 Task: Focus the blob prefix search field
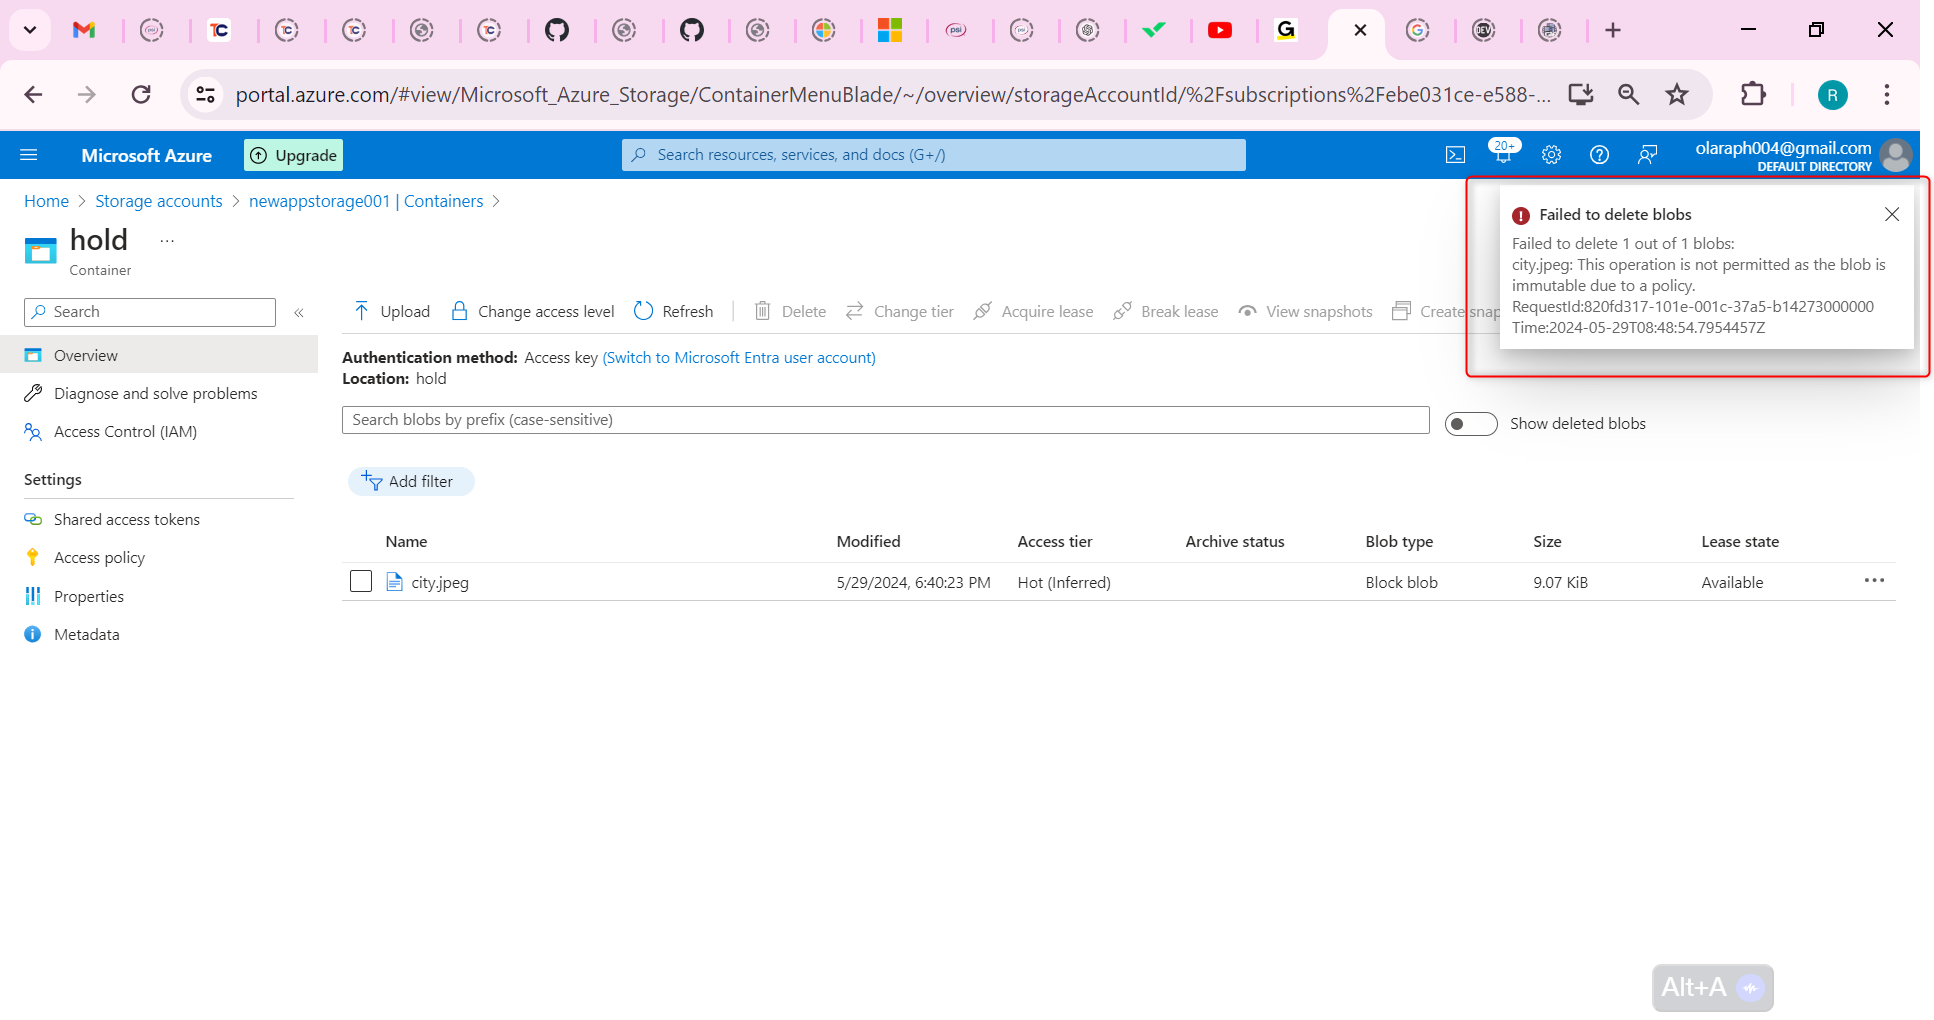(x=885, y=420)
